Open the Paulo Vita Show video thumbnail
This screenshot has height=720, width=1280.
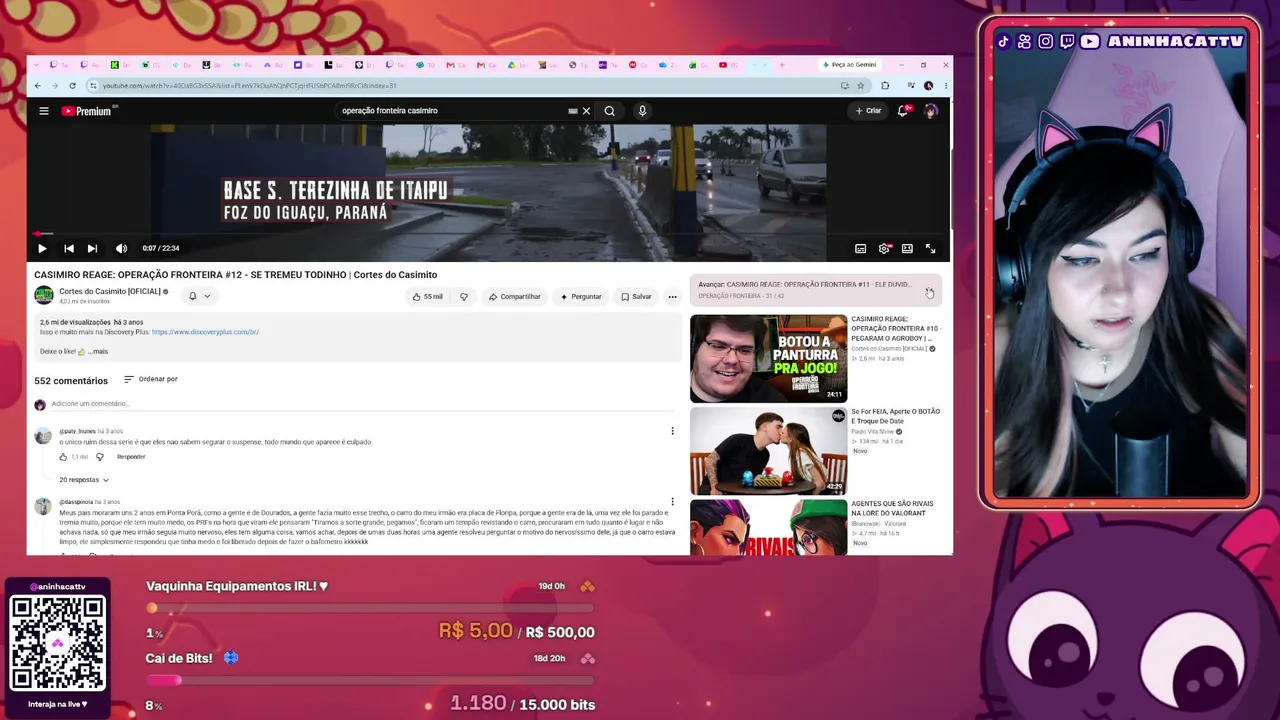[768, 451]
